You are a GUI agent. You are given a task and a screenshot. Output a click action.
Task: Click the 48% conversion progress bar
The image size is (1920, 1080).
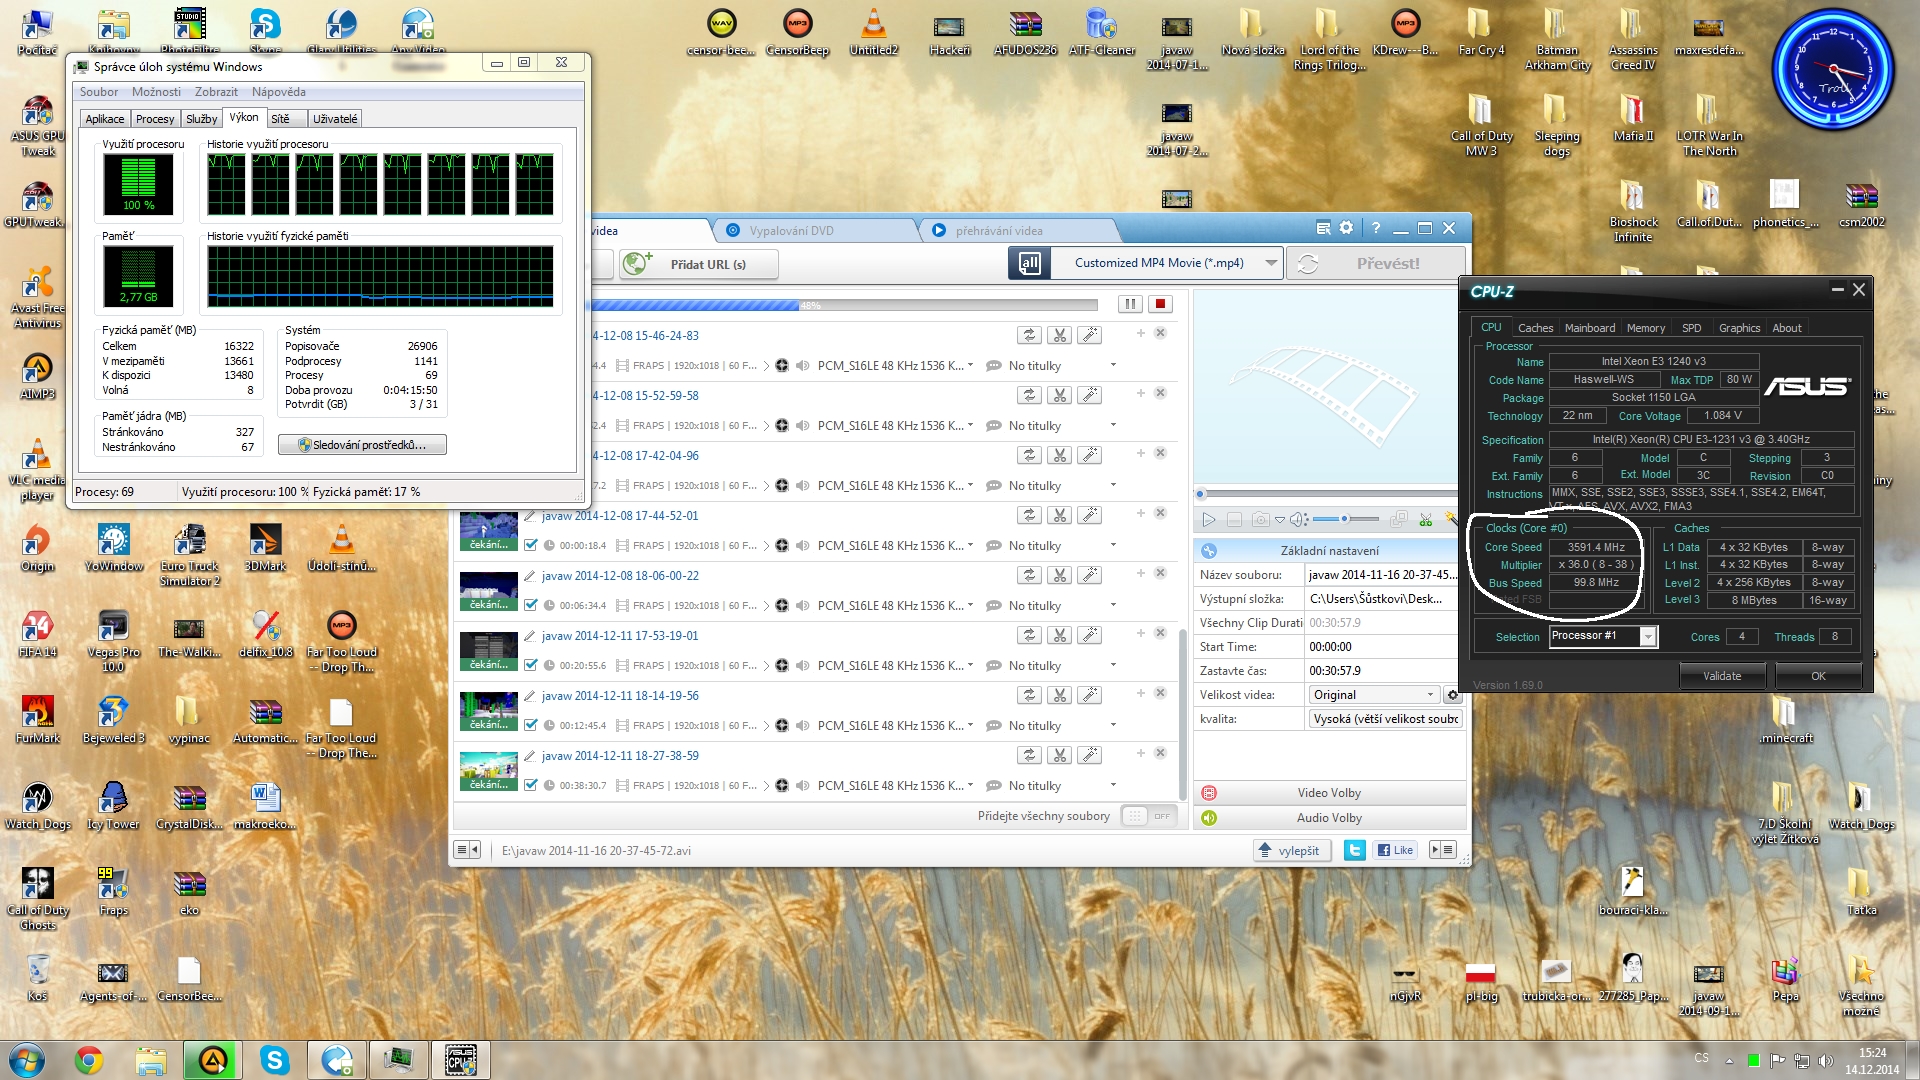[845, 305]
